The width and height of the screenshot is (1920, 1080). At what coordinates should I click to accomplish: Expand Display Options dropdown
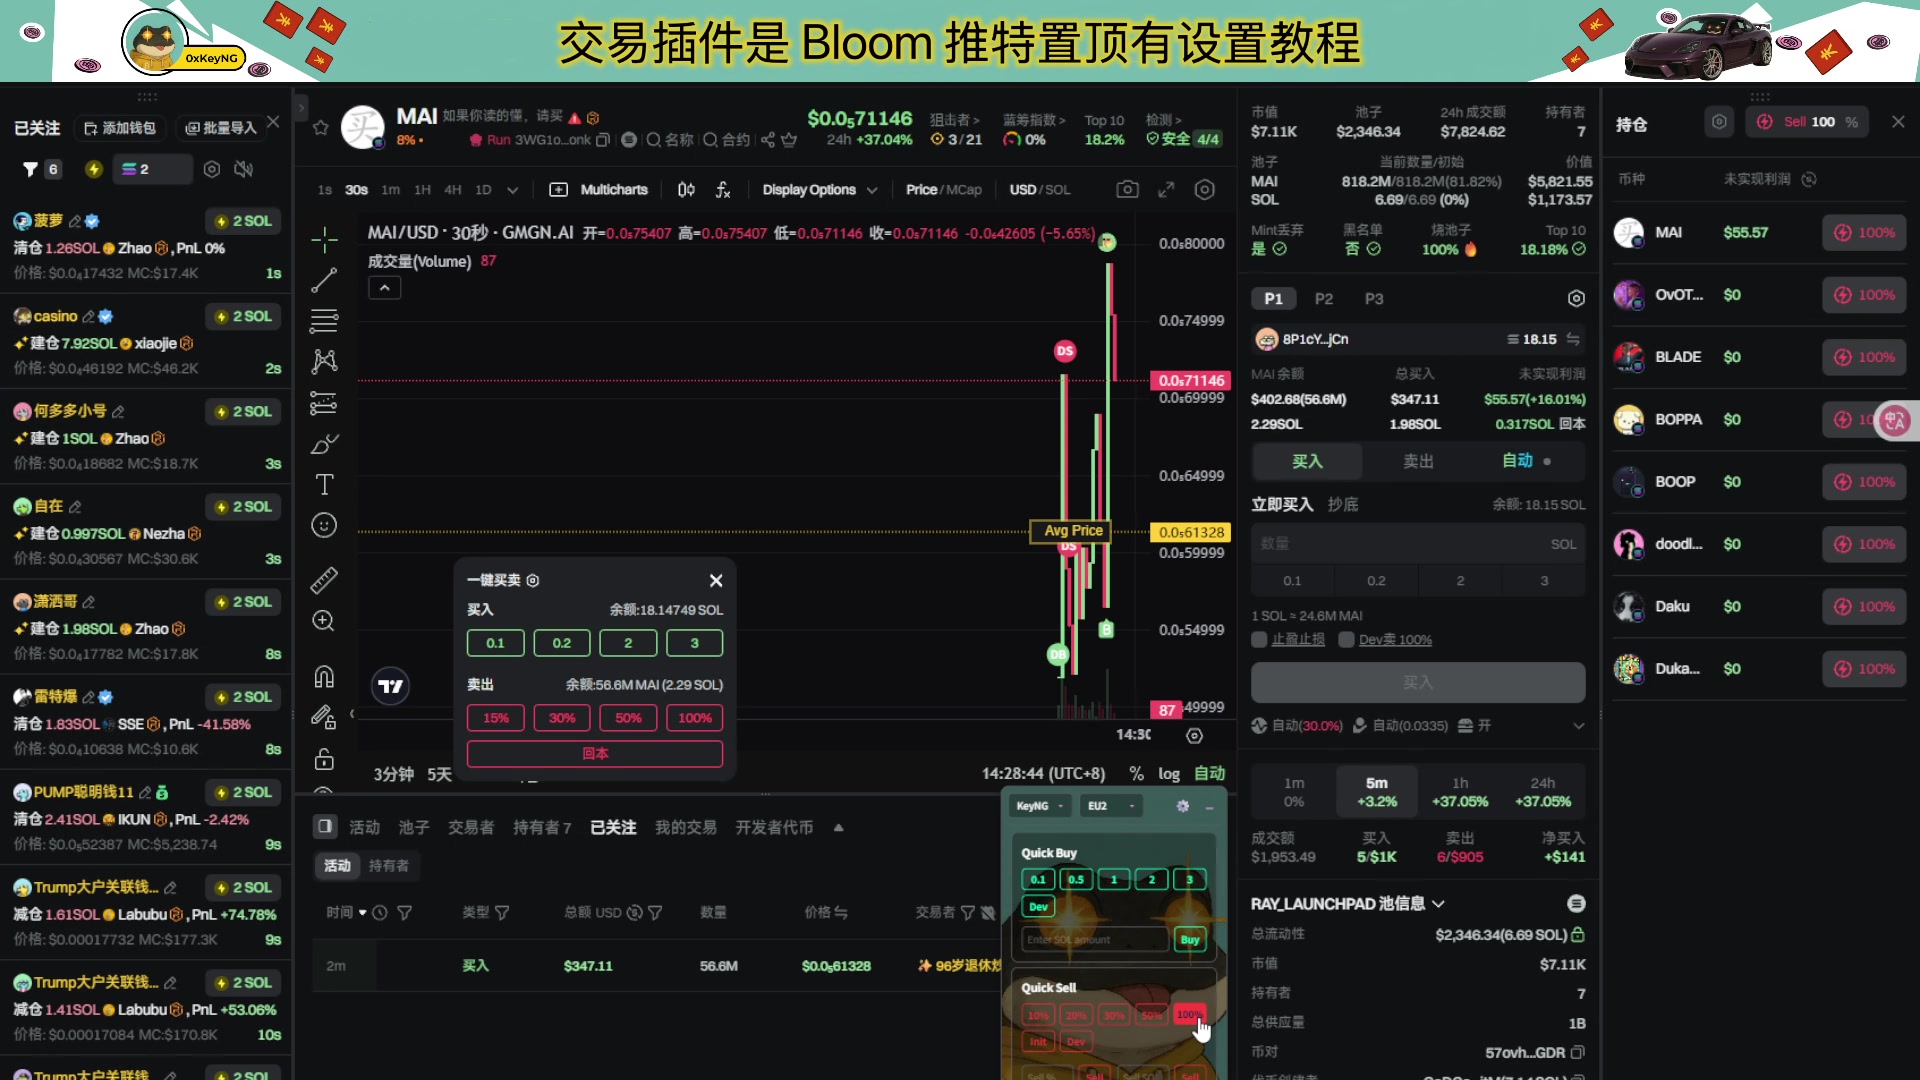820,190
